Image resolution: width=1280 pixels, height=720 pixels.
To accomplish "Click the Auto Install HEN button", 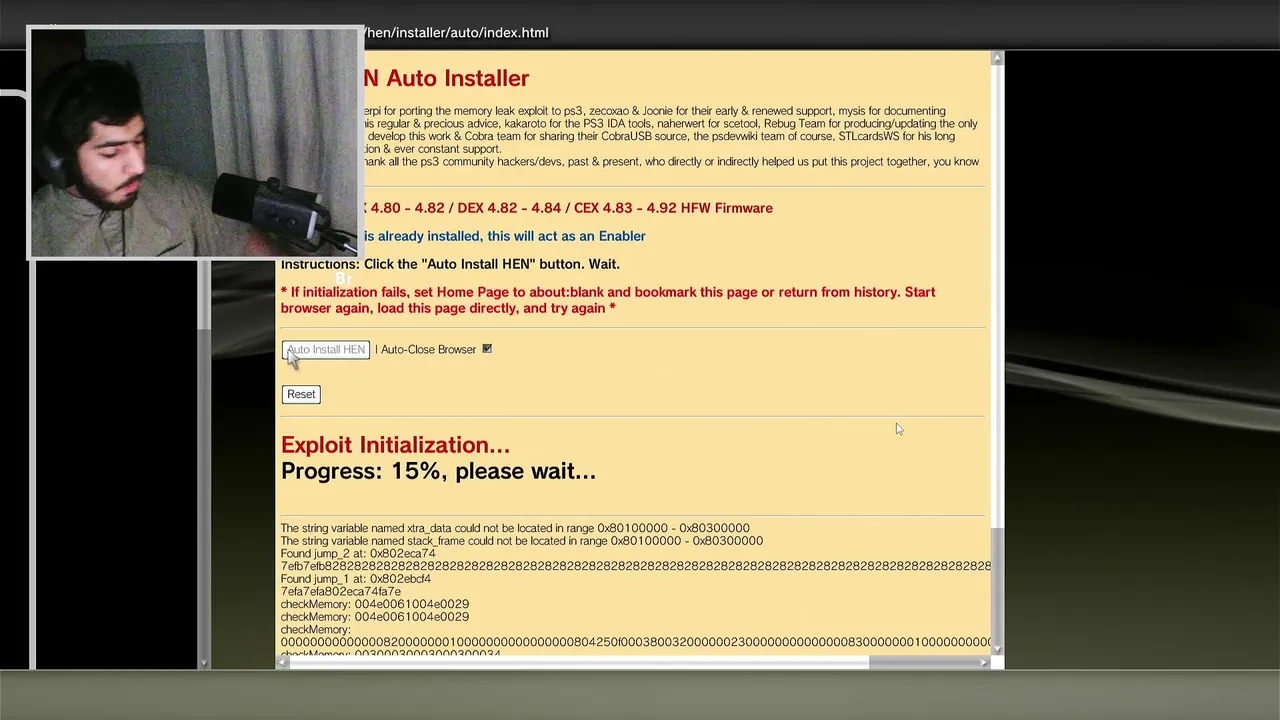I will click(x=325, y=350).
